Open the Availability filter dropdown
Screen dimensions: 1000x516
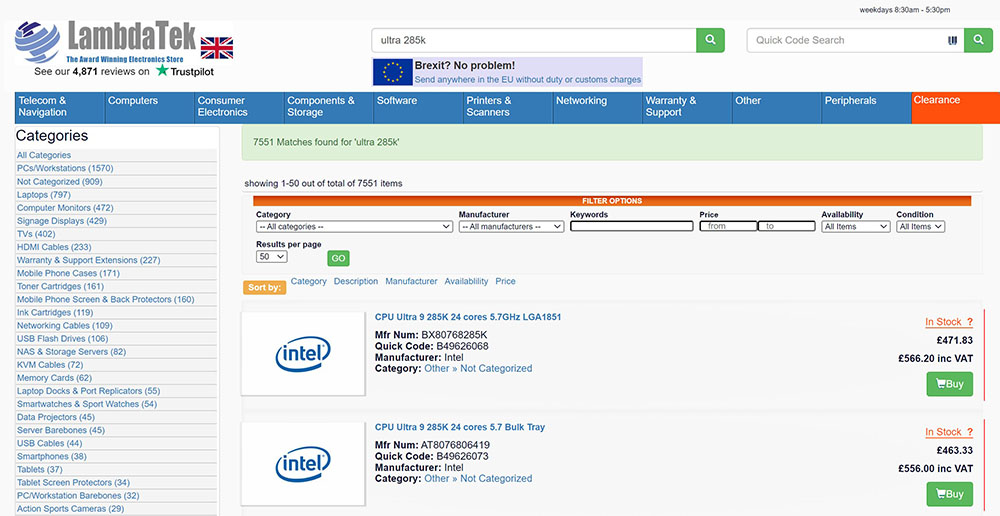pyautogui.click(x=855, y=227)
